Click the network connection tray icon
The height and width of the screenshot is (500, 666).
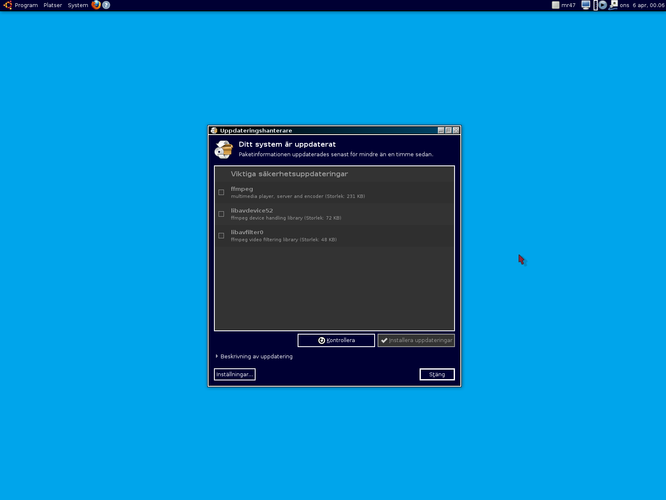click(613, 5)
